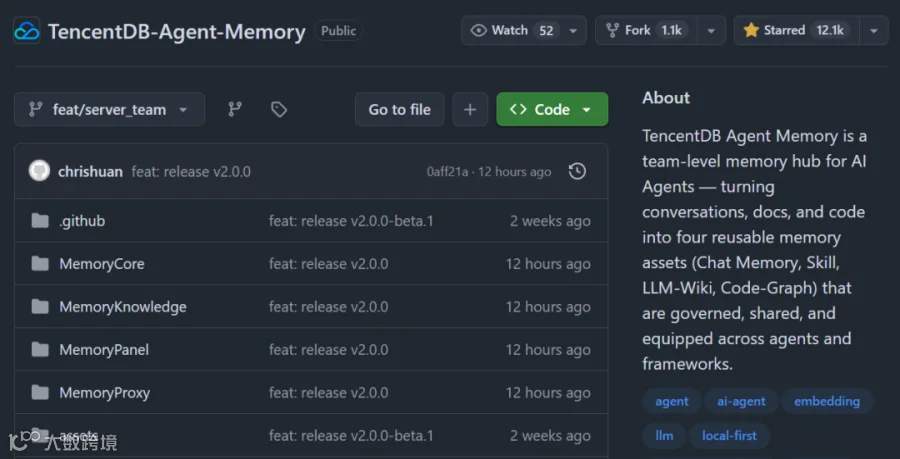Select the local-first topic tag
The width and height of the screenshot is (900, 459).
tap(729, 435)
